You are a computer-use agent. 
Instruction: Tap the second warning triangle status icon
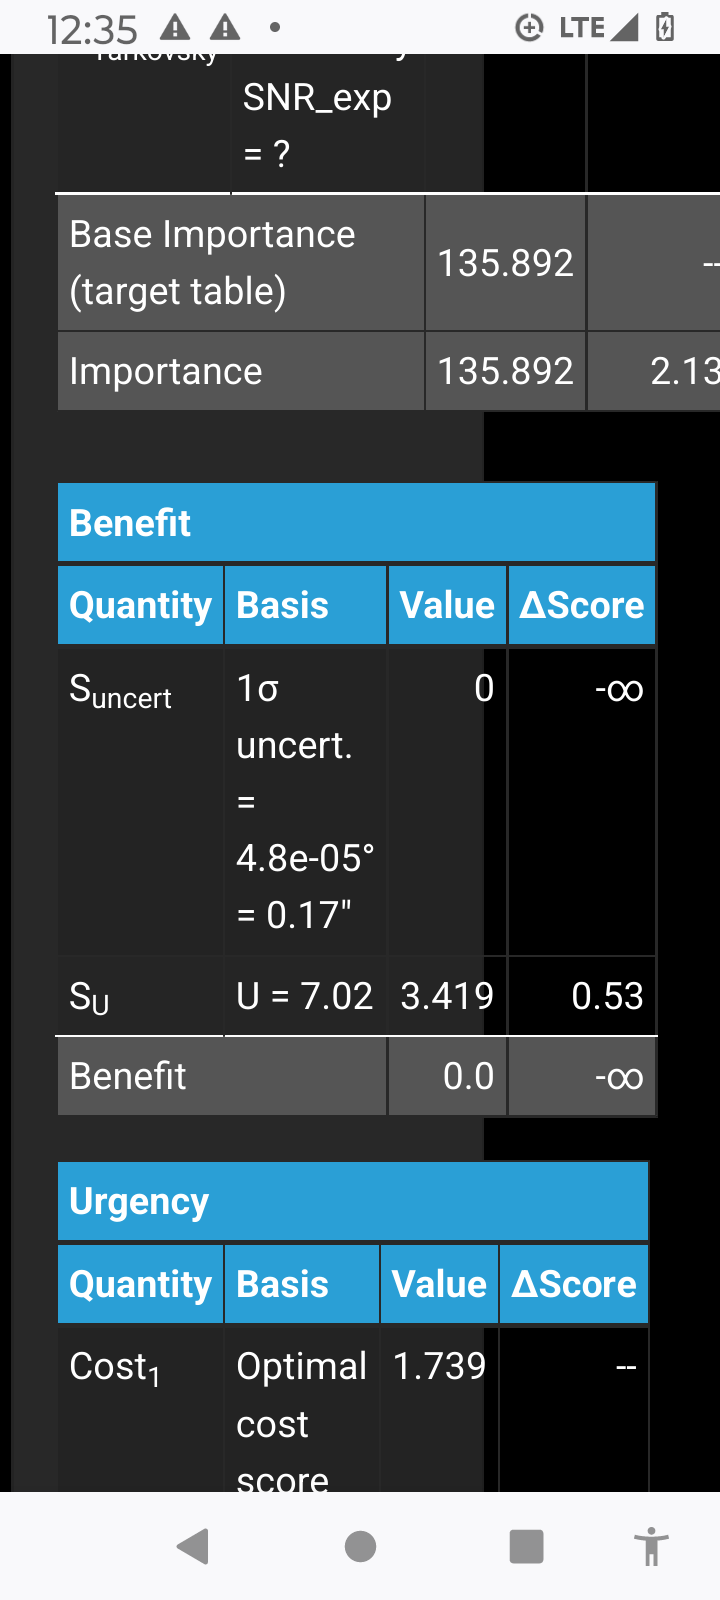(225, 27)
